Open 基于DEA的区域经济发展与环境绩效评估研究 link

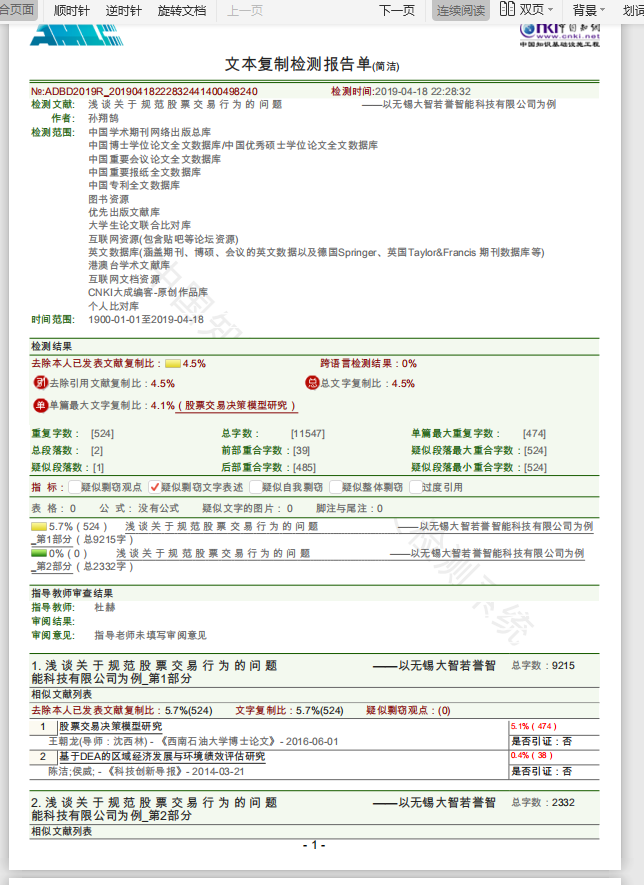162,756
